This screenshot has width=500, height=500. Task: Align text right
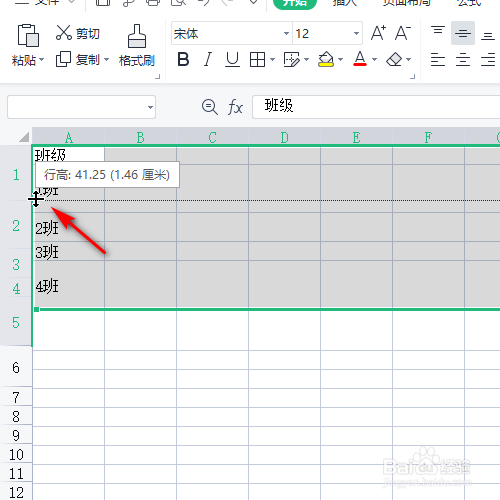click(488, 60)
